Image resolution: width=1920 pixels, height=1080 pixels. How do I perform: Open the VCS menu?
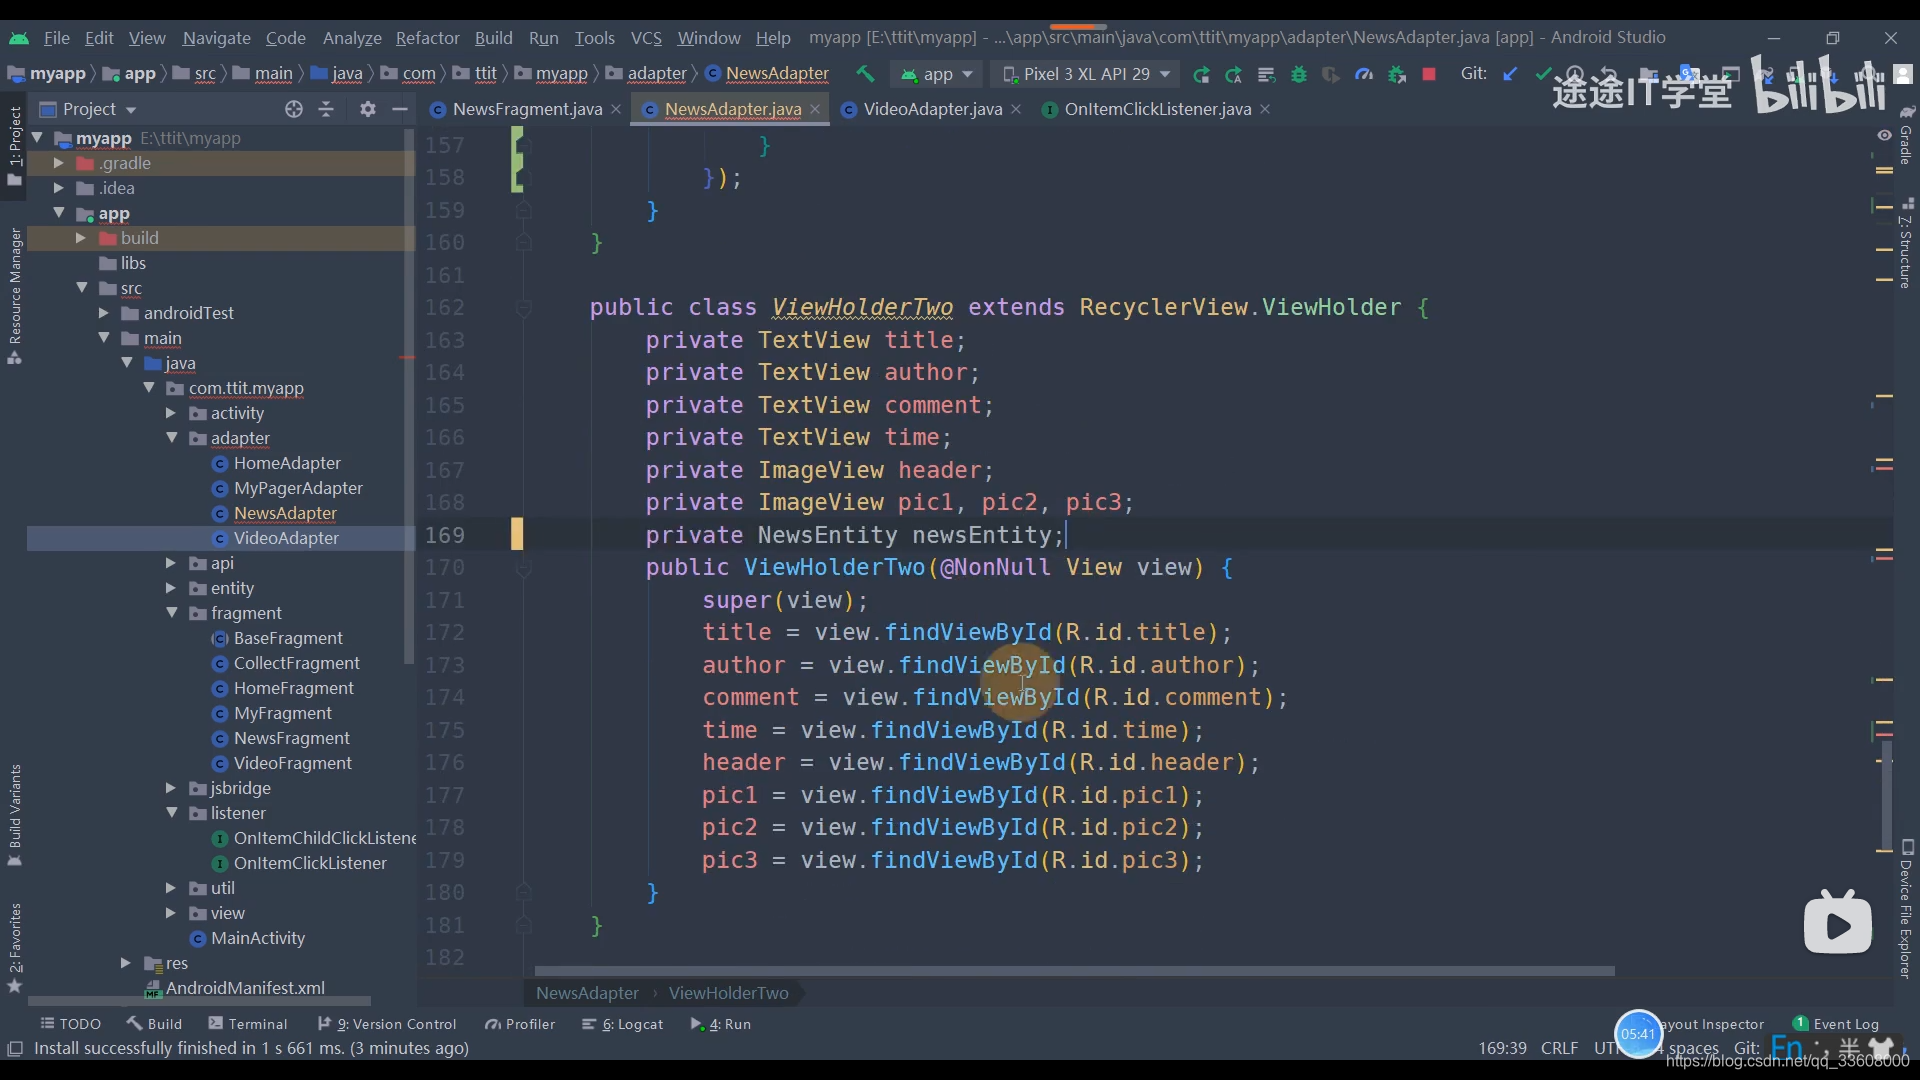646,38
